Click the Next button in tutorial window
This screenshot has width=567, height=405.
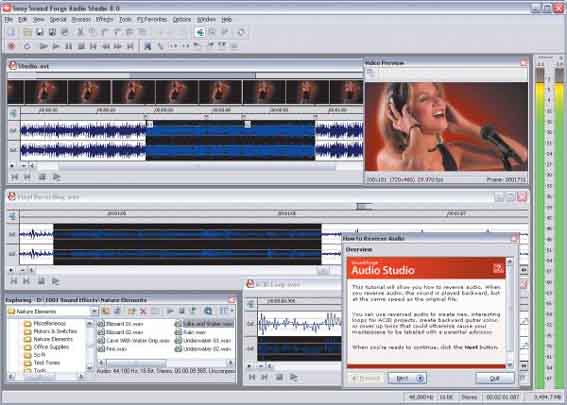click(x=407, y=378)
